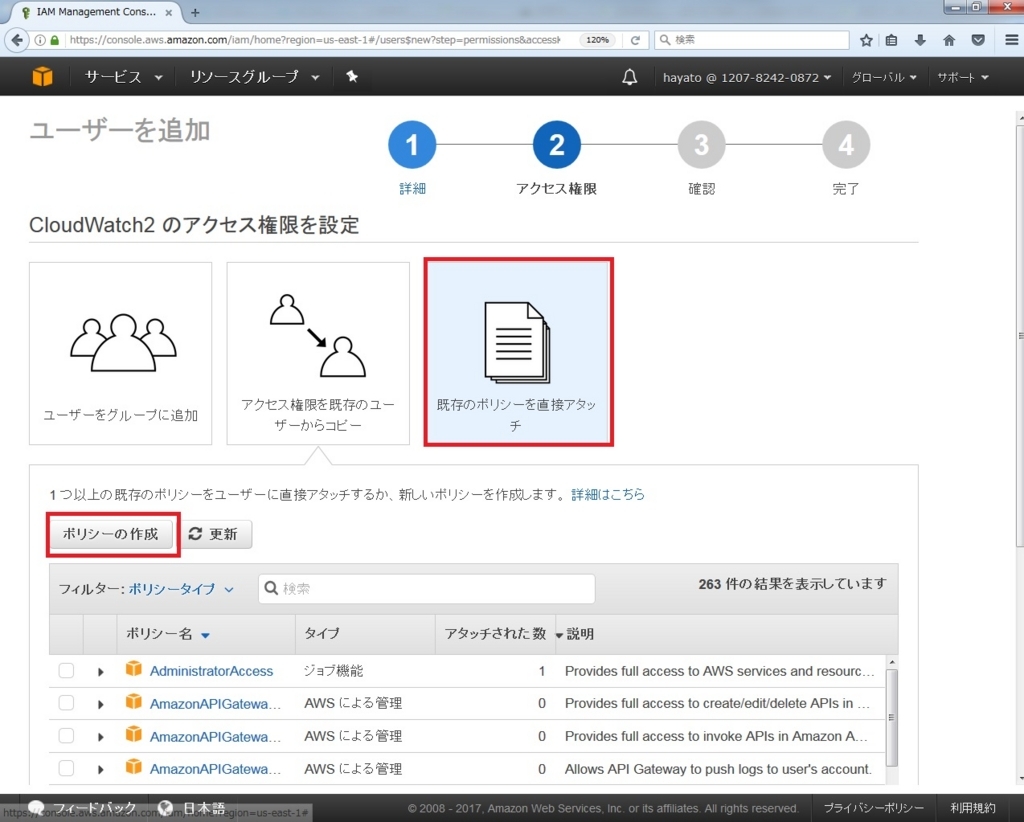Open the リソースグループ dropdown
The height and width of the screenshot is (822, 1024).
[254, 77]
